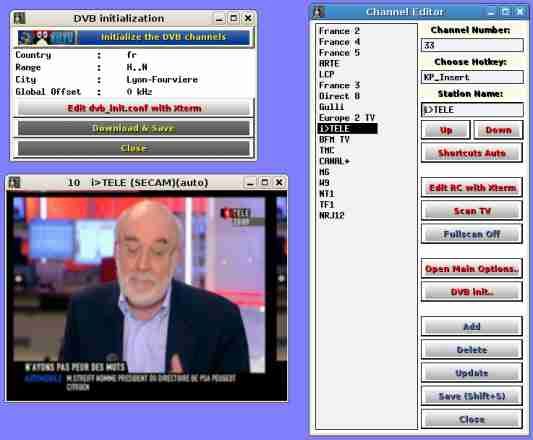Click the Choose Hotkey field
The image size is (533, 440).
[472, 77]
